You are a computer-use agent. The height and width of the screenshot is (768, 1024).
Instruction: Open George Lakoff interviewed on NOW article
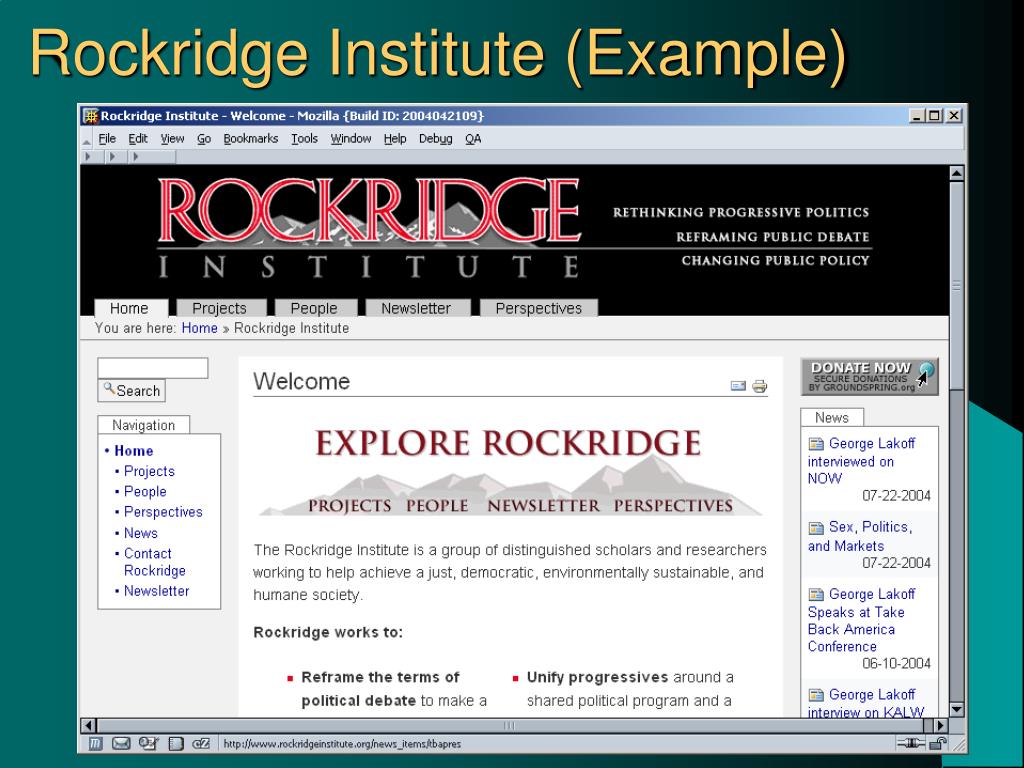pos(861,461)
